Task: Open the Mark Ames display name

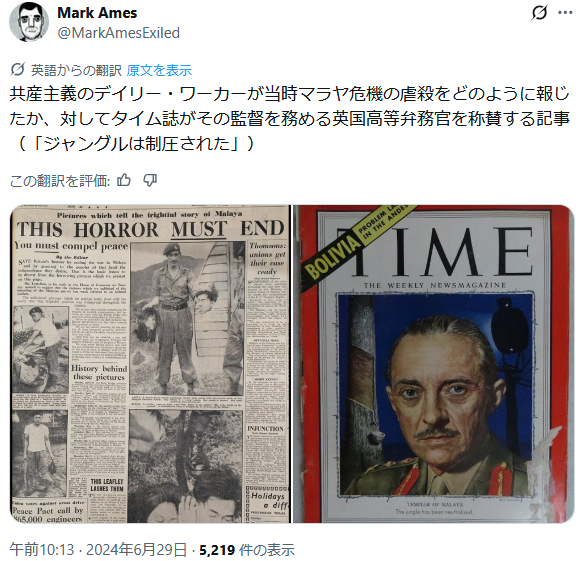Action: point(97,13)
